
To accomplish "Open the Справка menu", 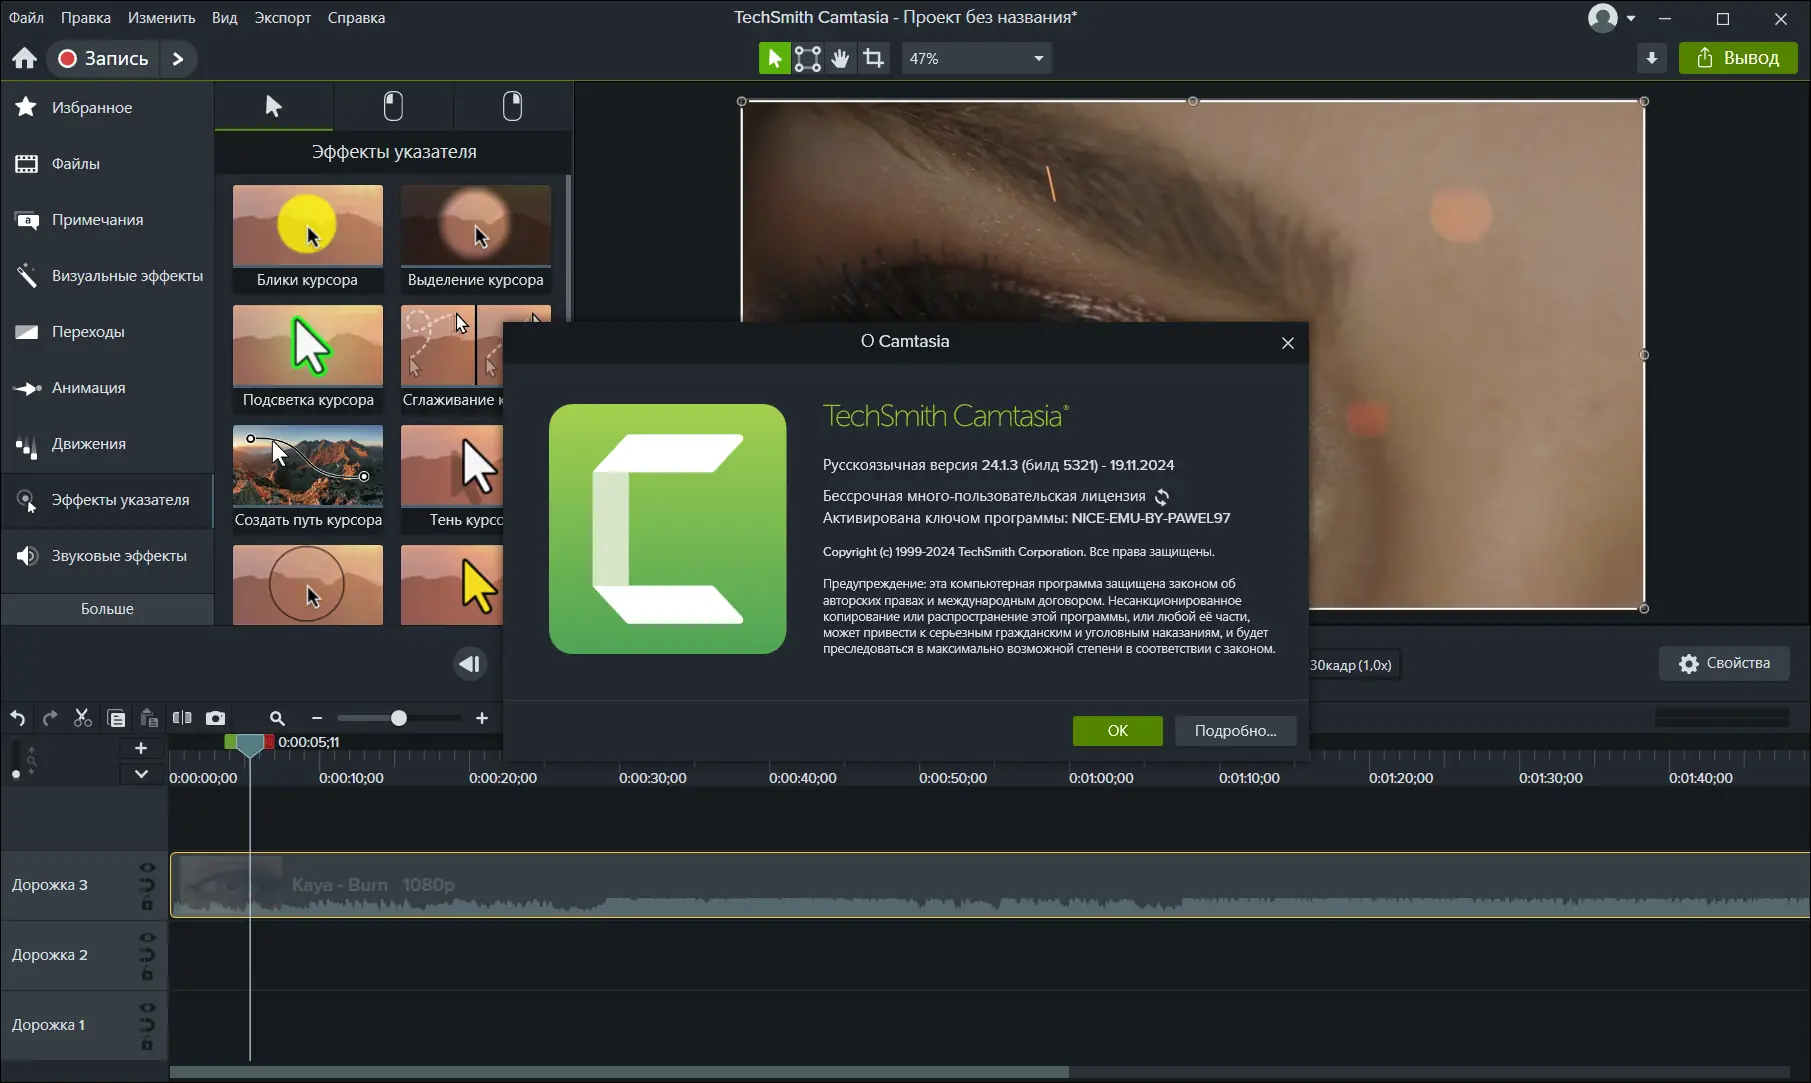I will (356, 18).
